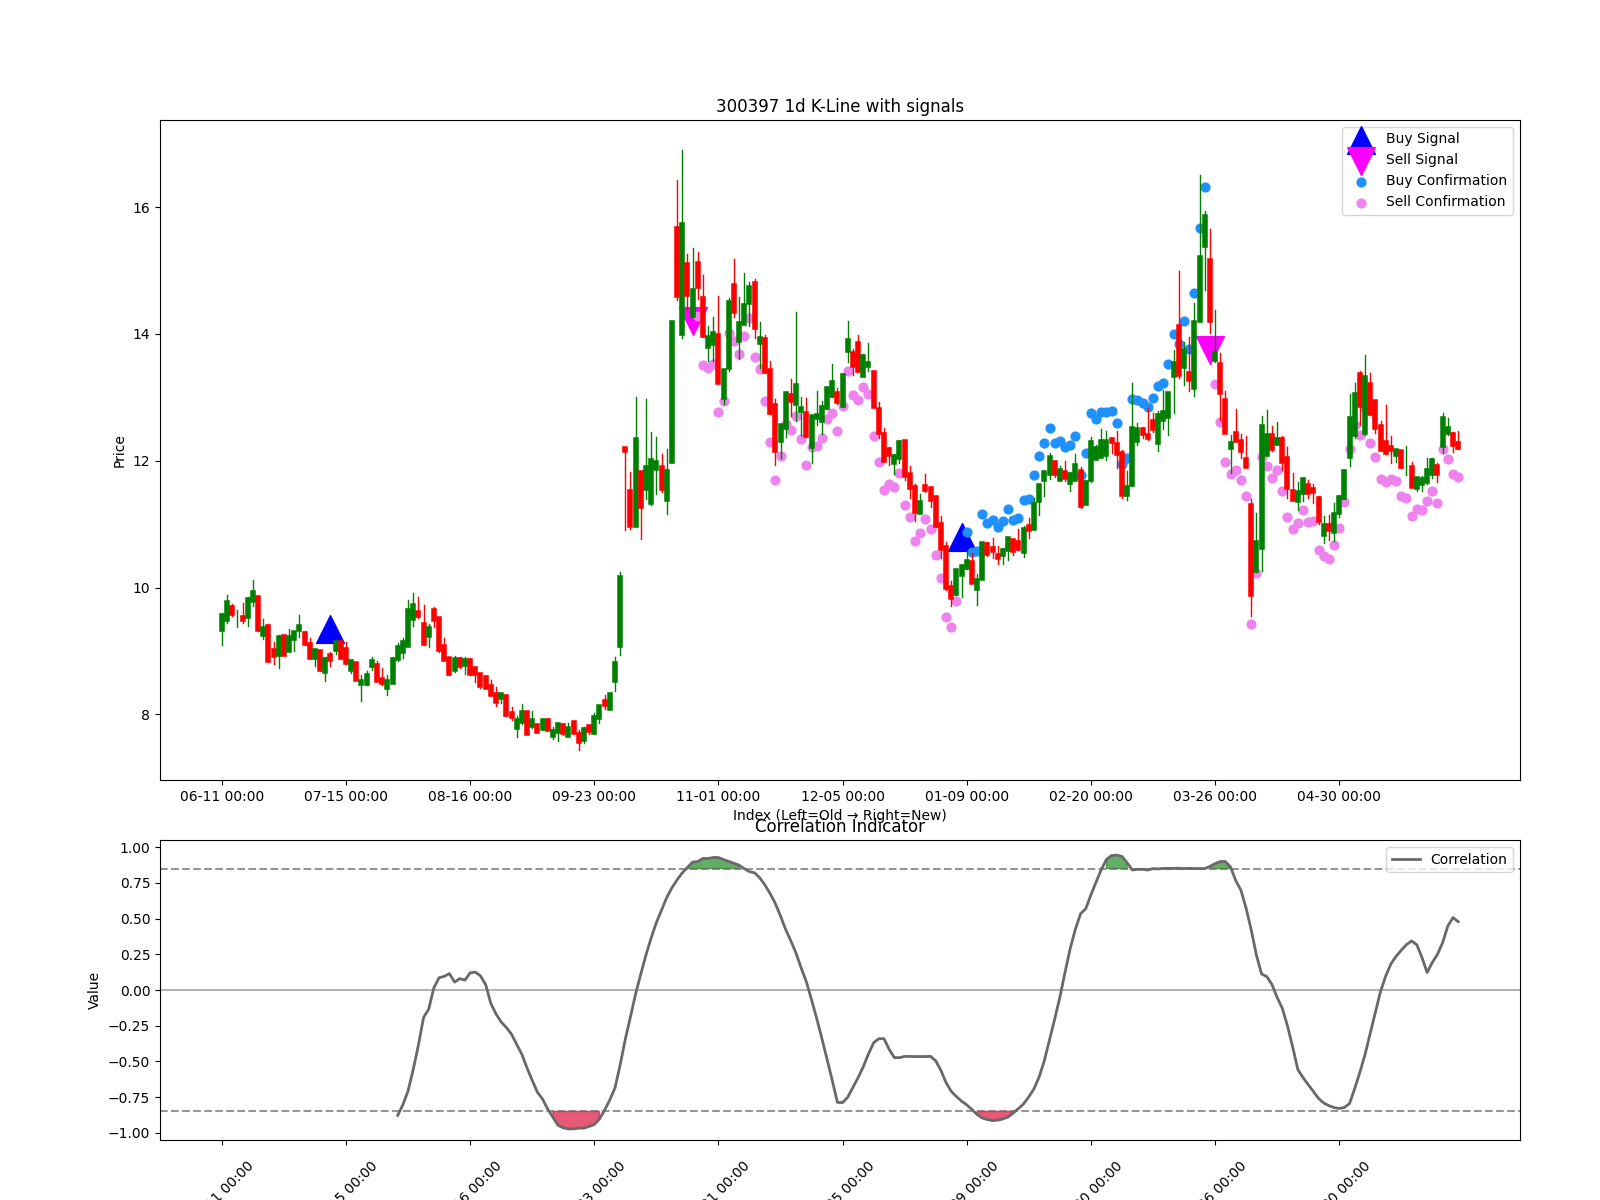Click date tick '12-05 00:00'
The image size is (1600, 1200).
click(843, 797)
